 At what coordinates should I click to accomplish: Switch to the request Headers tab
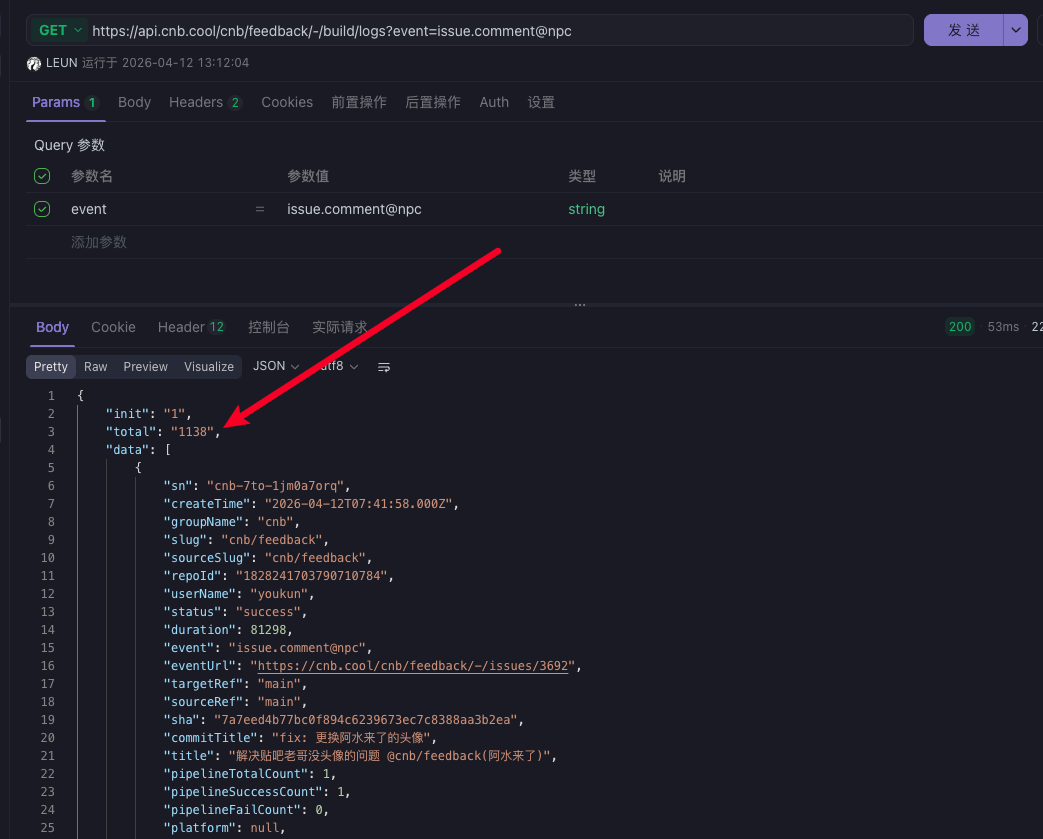(205, 102)
